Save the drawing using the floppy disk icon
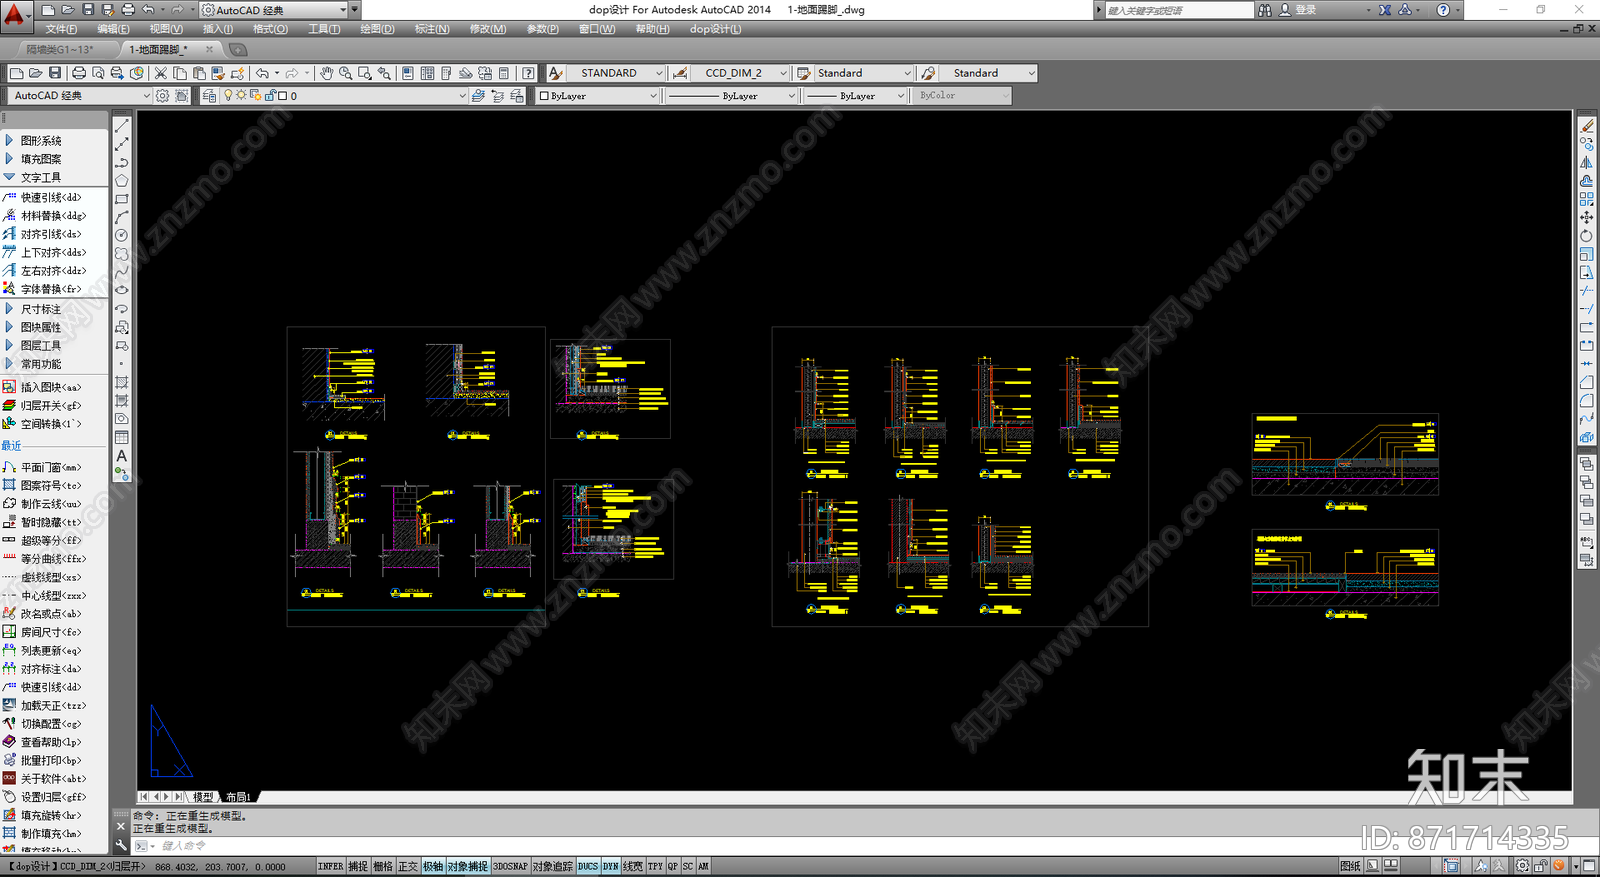 pos(55,73)
